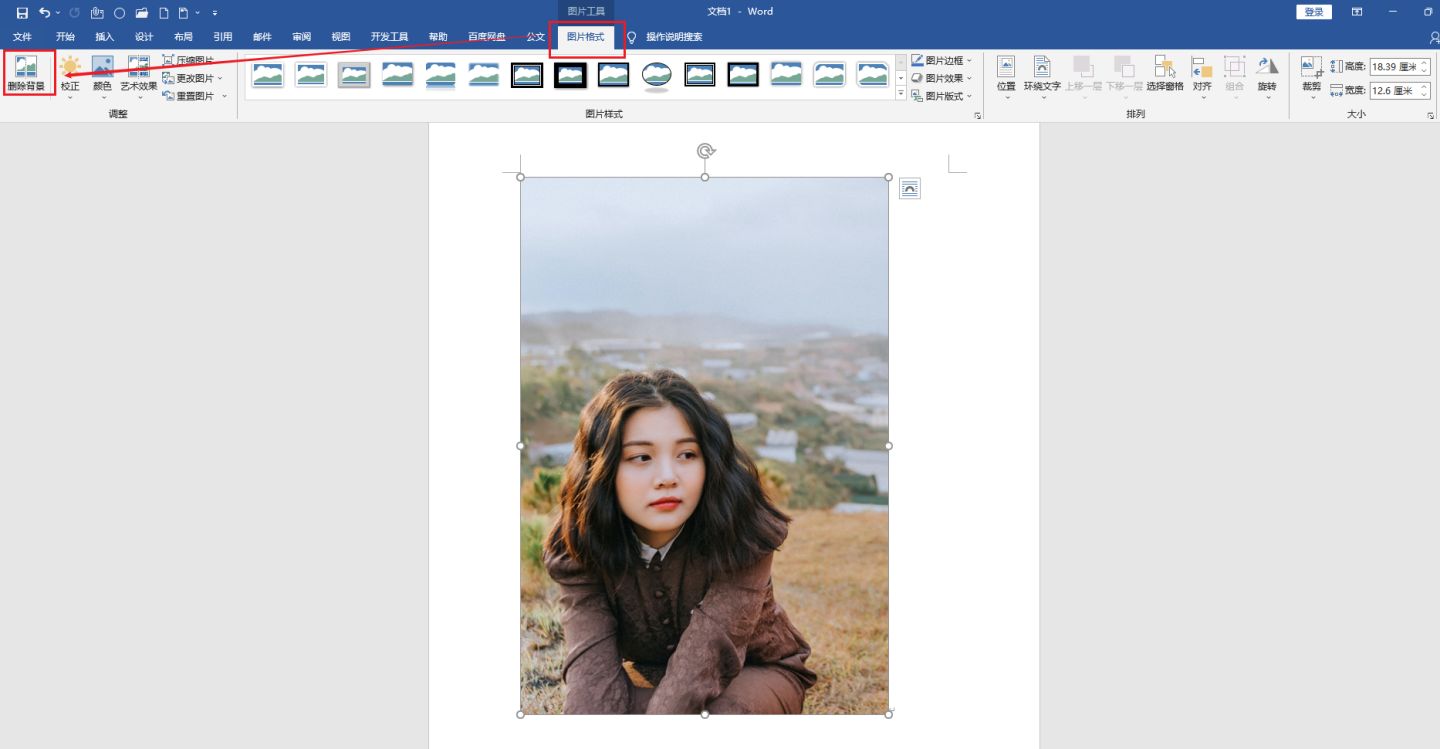Viewport: 1440px width, 749px height.
Task: Show the 视图 tab
Action: pos(341,37)
